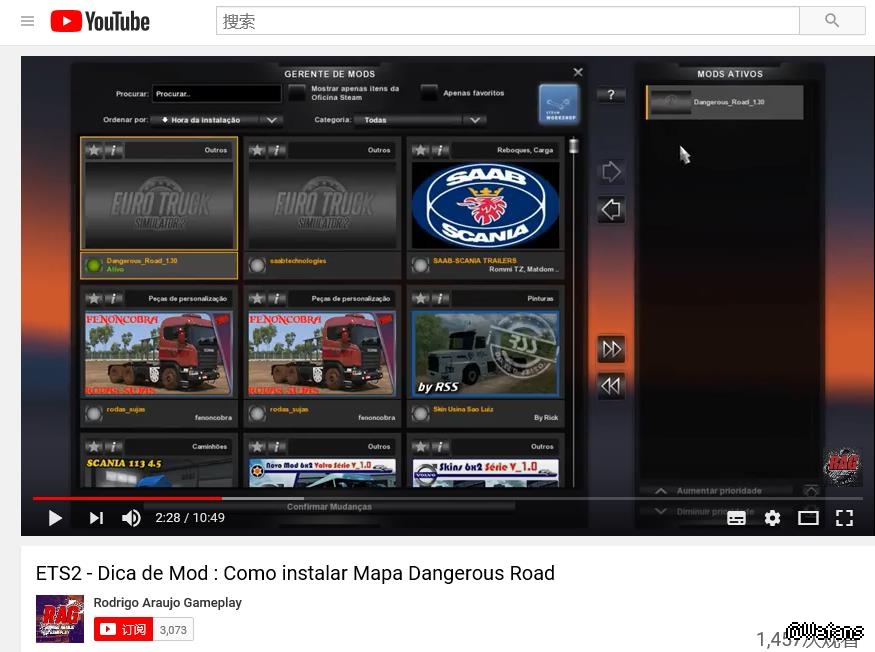Image resolution: width=875 pixels, height=652 pixels.
Task: Show info for saabtechnologies mod
Action: pos(277,150)
